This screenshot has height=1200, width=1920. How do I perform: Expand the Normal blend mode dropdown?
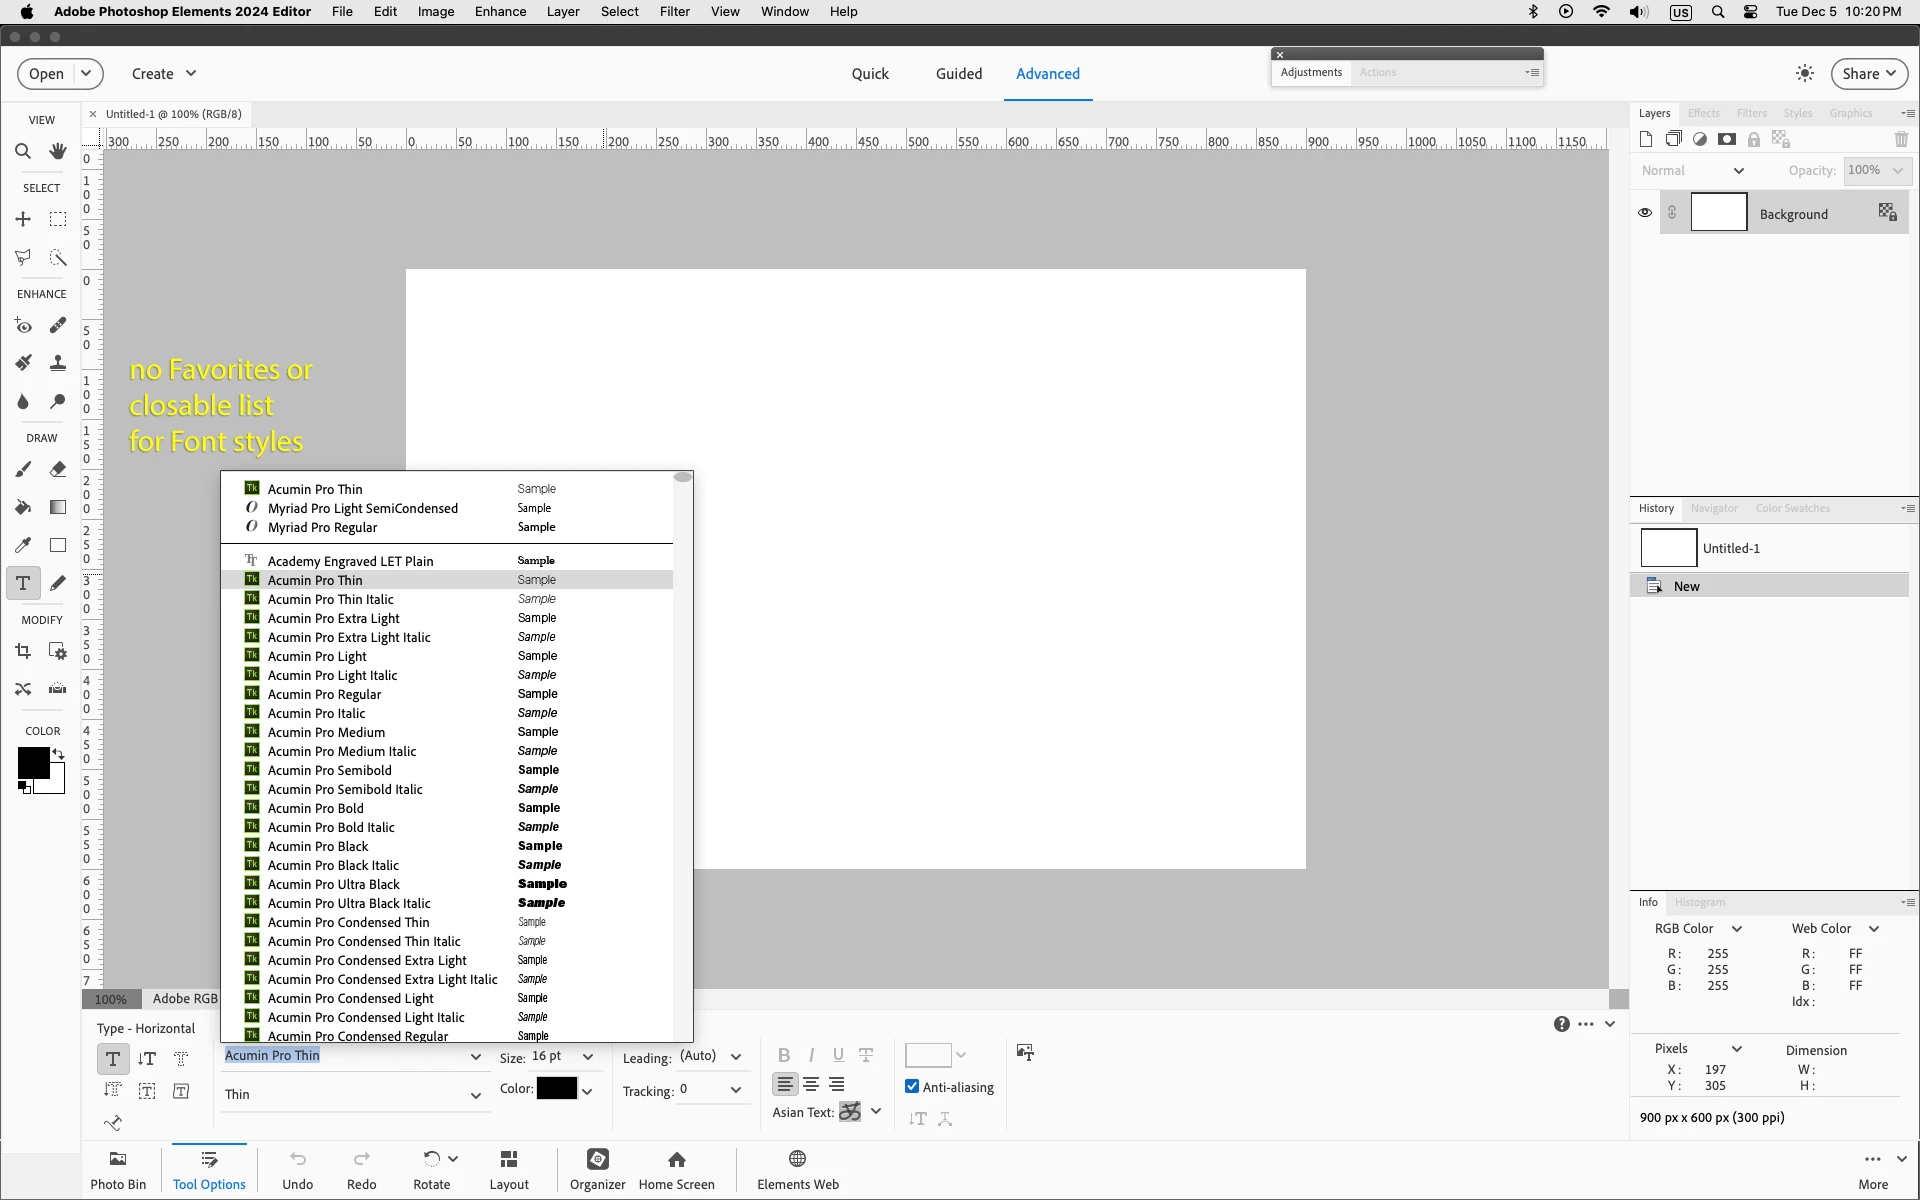coord(1739,171)
